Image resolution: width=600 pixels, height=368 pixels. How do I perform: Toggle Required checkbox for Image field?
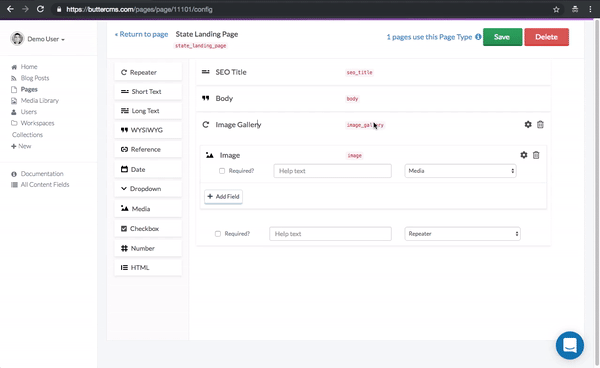[222, 171]
